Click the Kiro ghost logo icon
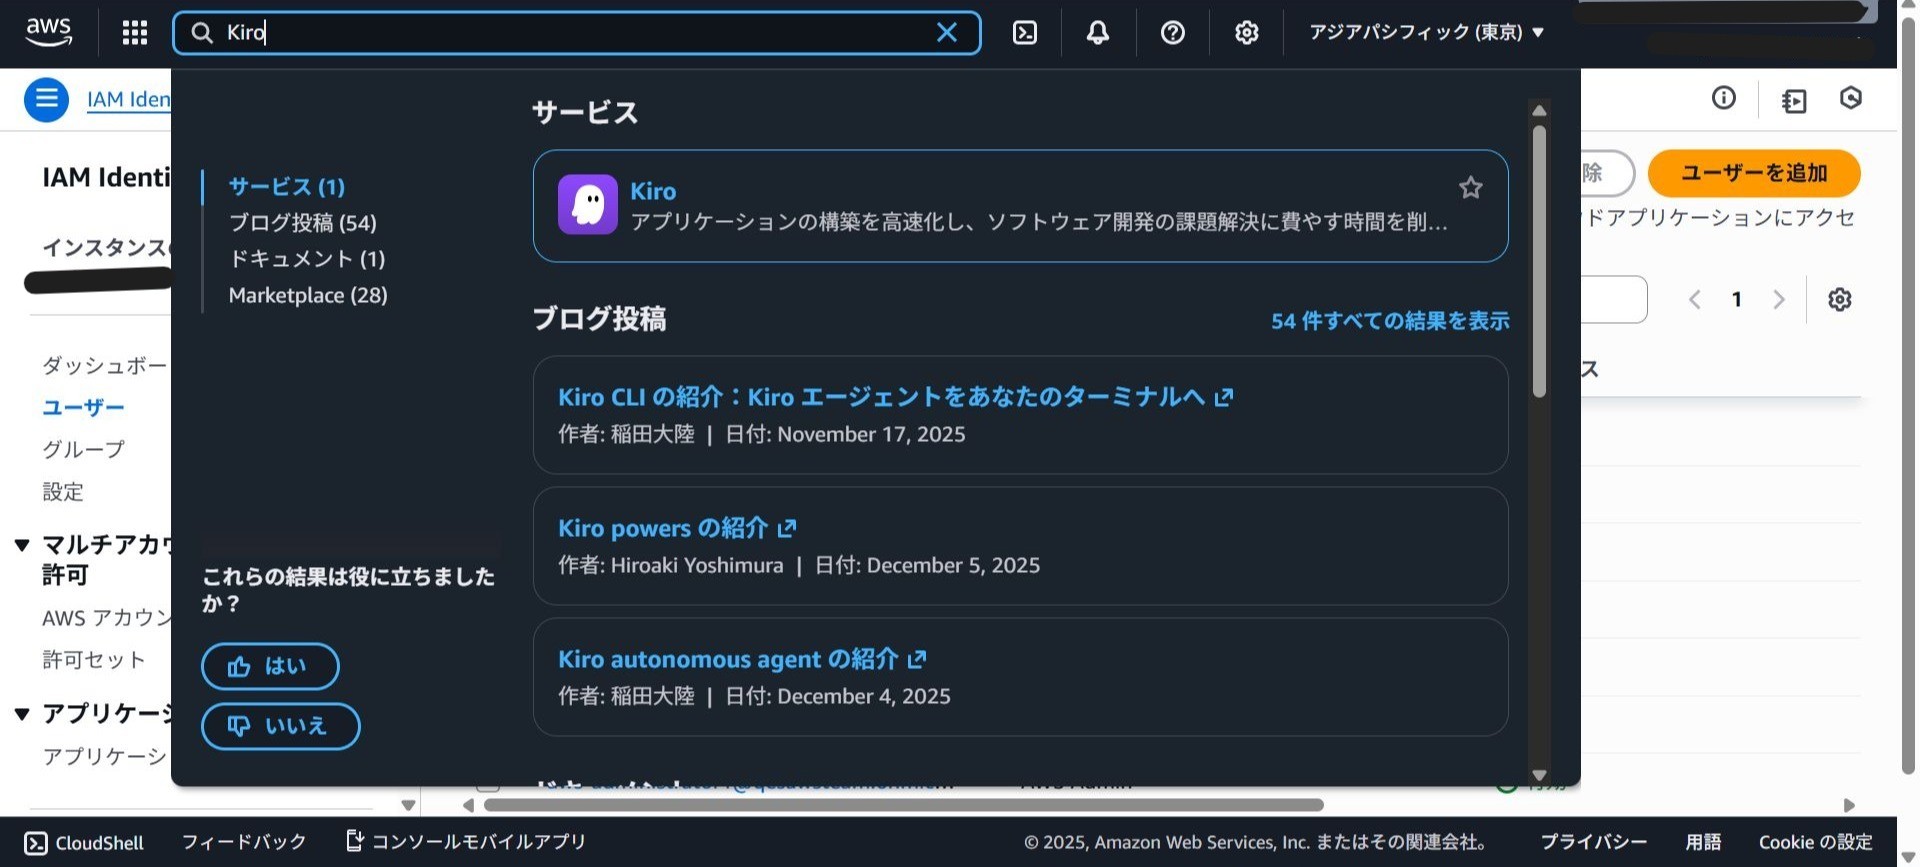 click(587, 204)
